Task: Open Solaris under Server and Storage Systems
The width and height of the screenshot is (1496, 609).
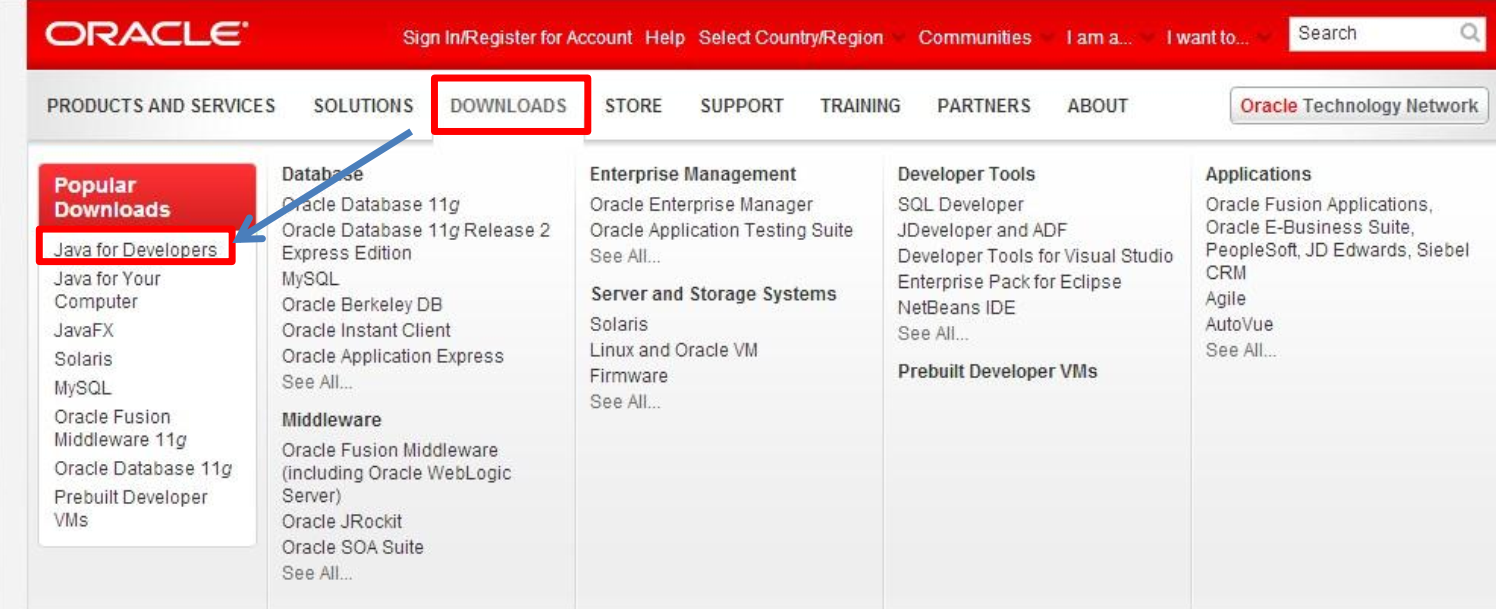Action: (619, 325)
